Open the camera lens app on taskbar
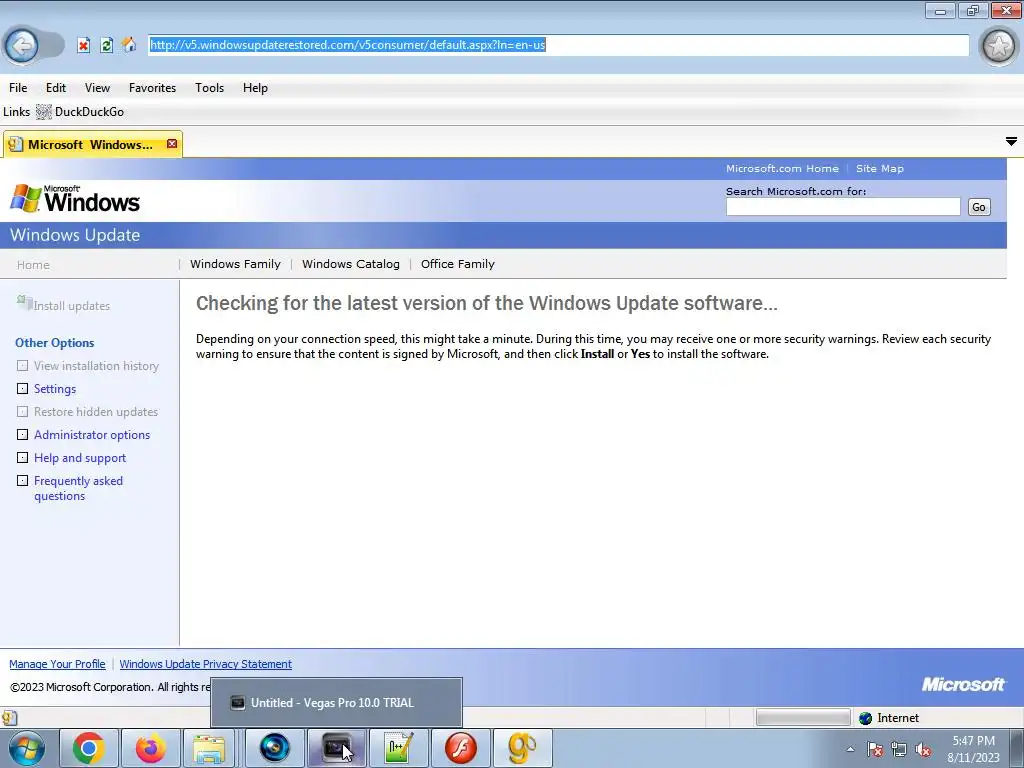The height and width of the screenshot is (768, 1024). click(274, 748)
